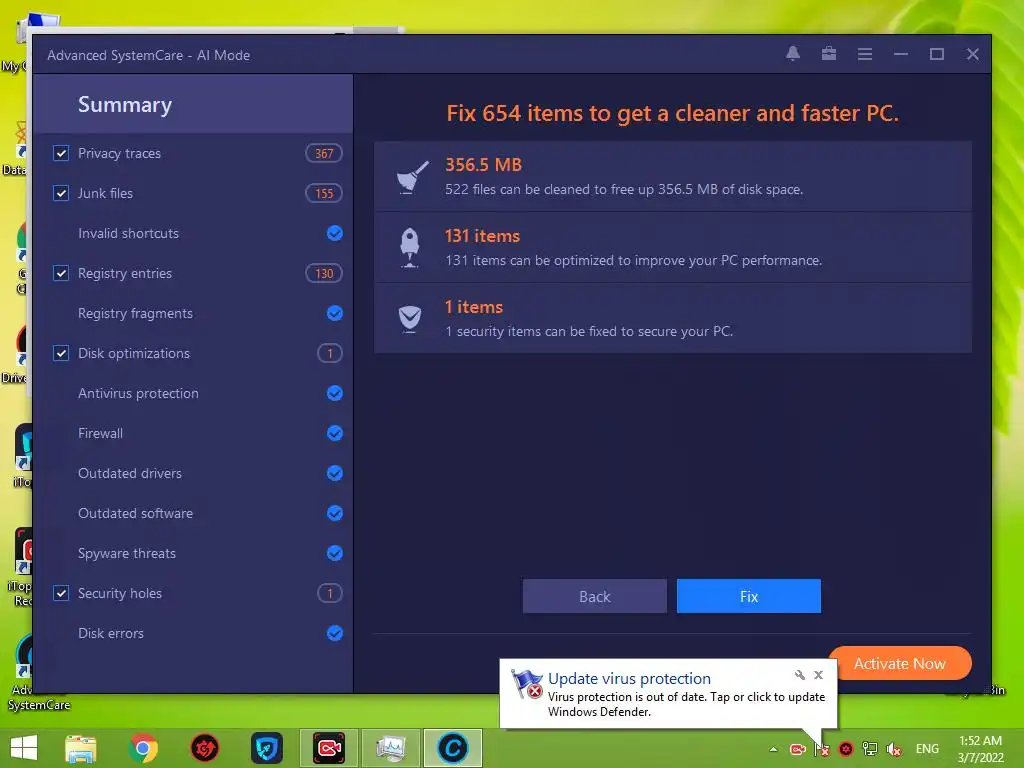Click the rocket performance icon
The height and width of the screenshot is (768, 1024).
pyautogui.click(x=409, y=248)
